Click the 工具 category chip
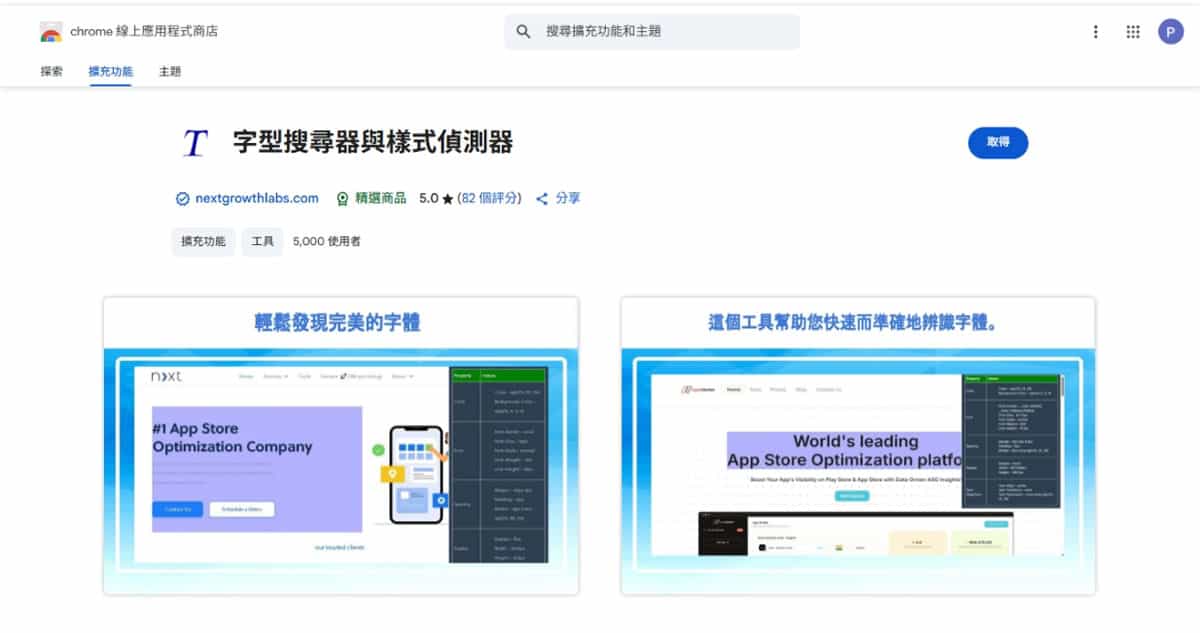 [x=262, y=242]
